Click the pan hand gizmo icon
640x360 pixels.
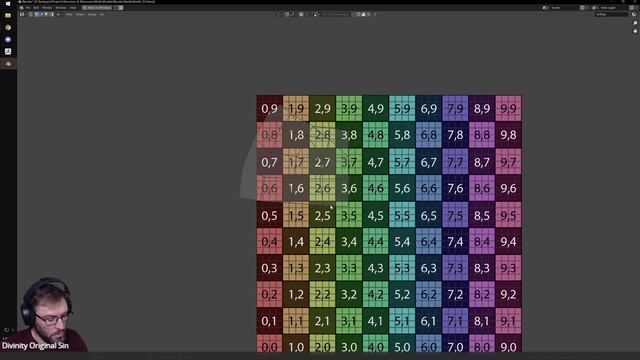[635, 31]
